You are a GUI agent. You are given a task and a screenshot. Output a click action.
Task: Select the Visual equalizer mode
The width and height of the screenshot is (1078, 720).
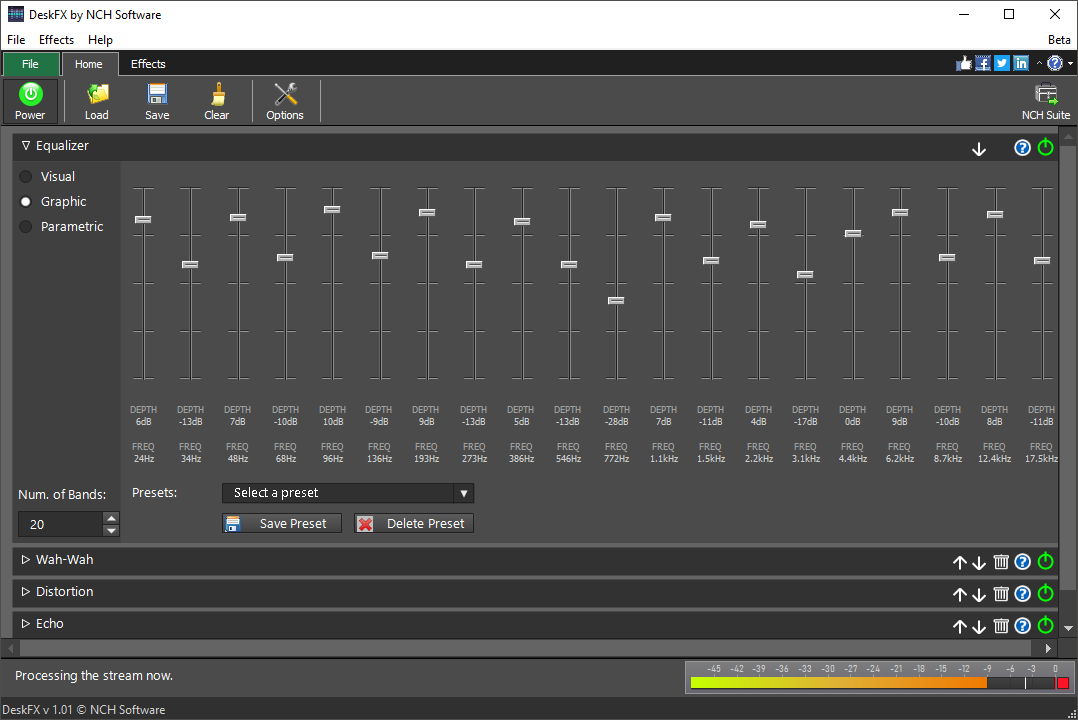tap(24, 176)
